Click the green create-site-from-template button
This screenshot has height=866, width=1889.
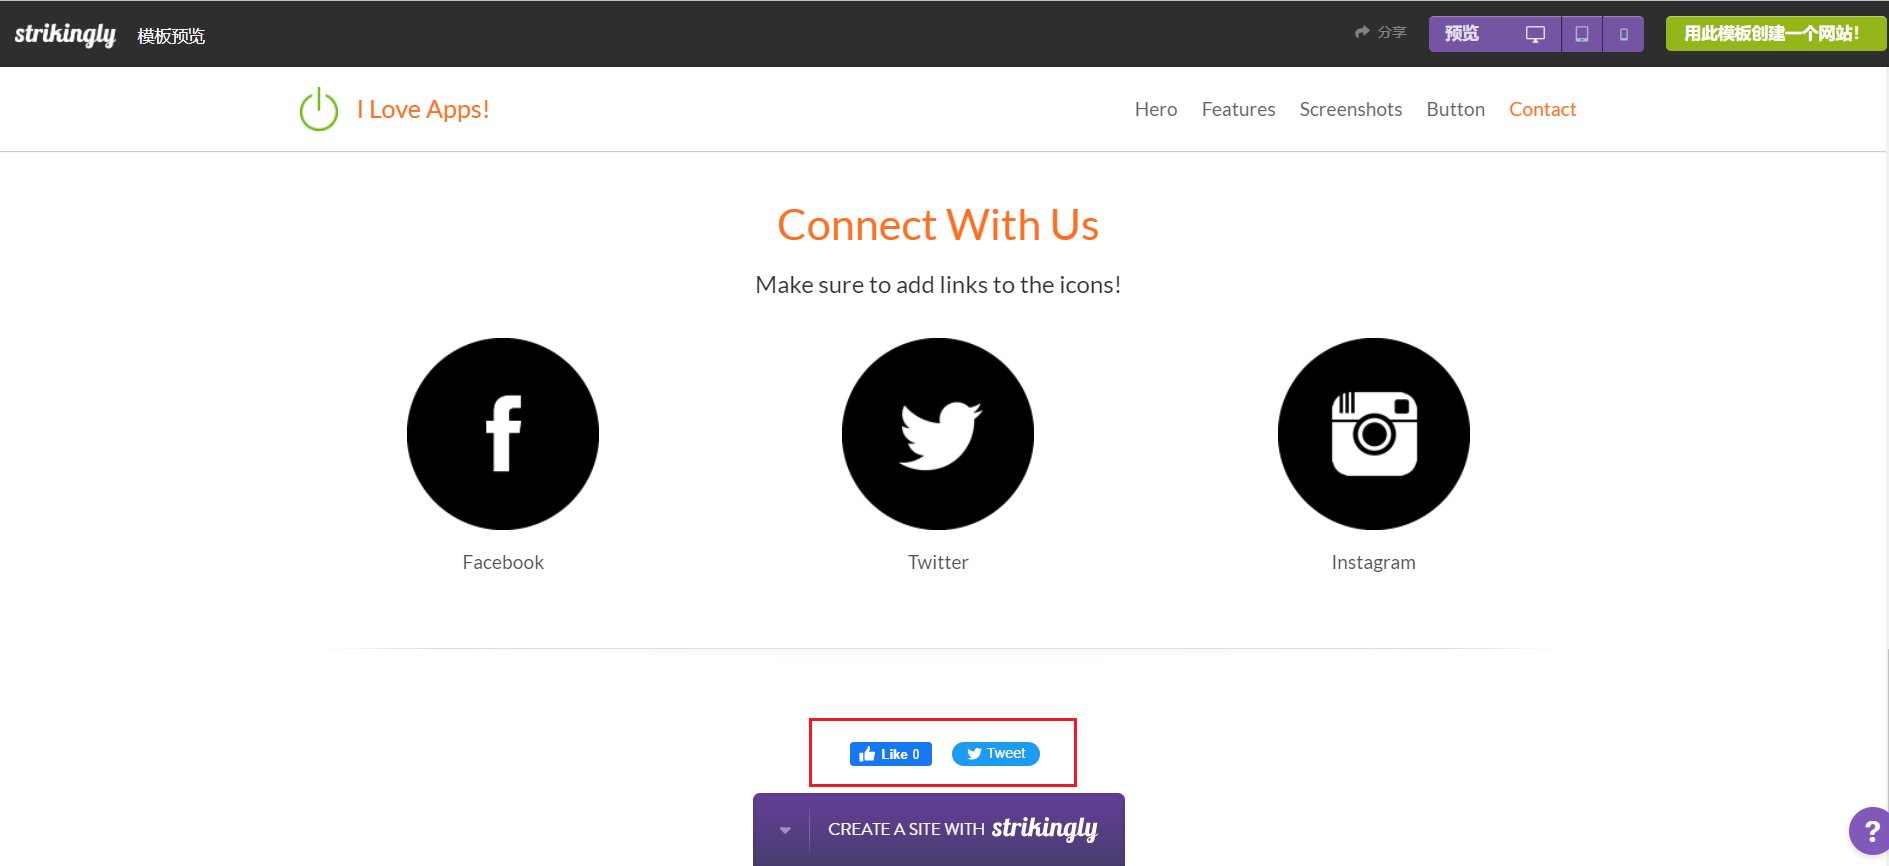coord(1771,34)
